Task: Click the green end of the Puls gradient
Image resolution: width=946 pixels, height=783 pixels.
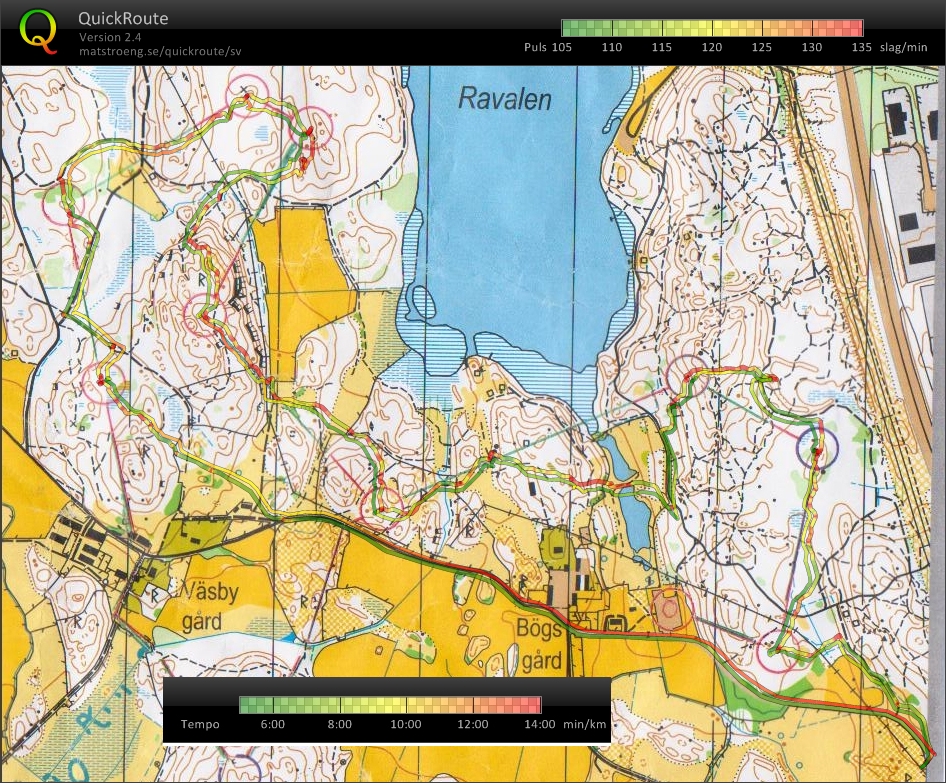Action: point(572,25)
